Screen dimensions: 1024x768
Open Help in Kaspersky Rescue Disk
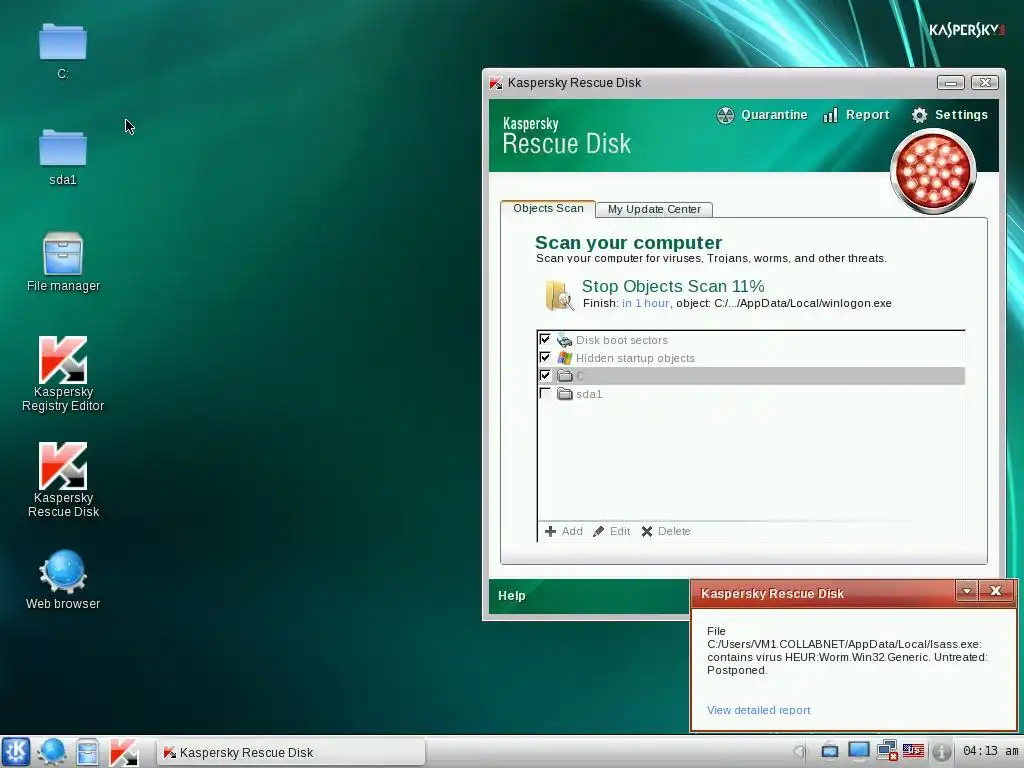[x=511, y=596]
